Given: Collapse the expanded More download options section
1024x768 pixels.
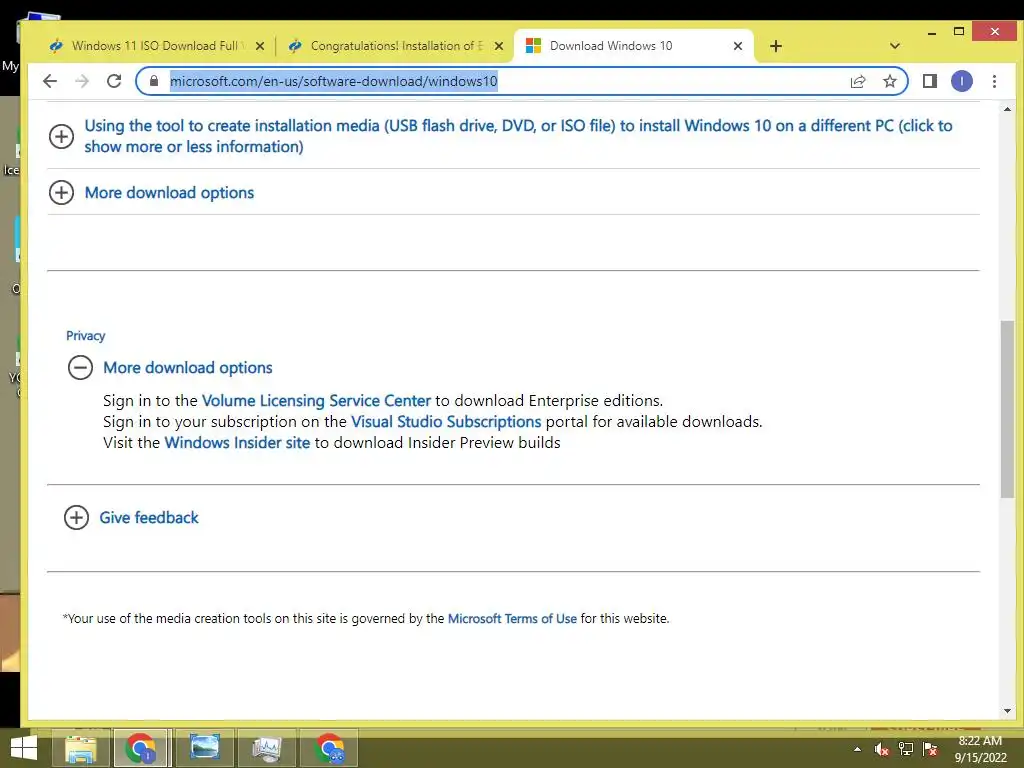Looking at the screenshot, I should [80, 367].
